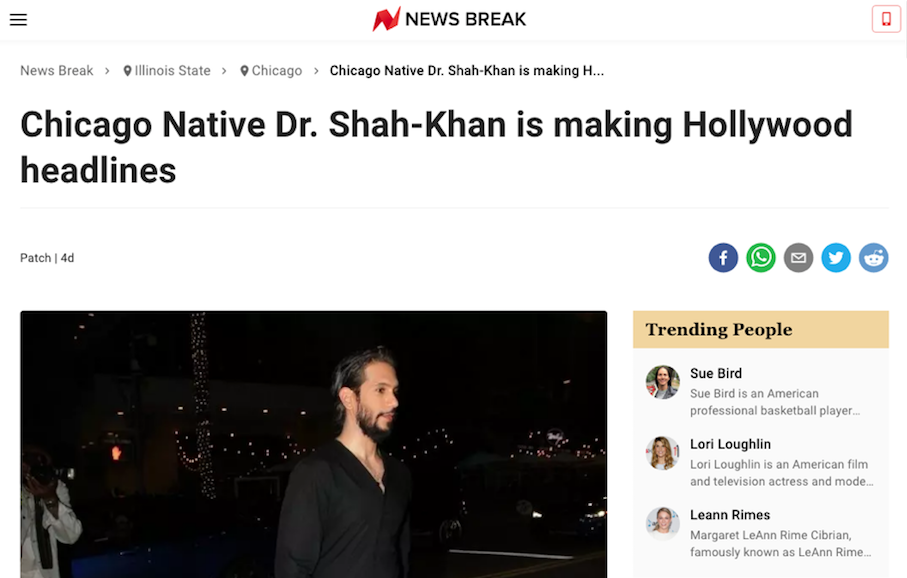
Task: Click Leann Rimes' avatar thumbnail
Action: coord(662,524)
